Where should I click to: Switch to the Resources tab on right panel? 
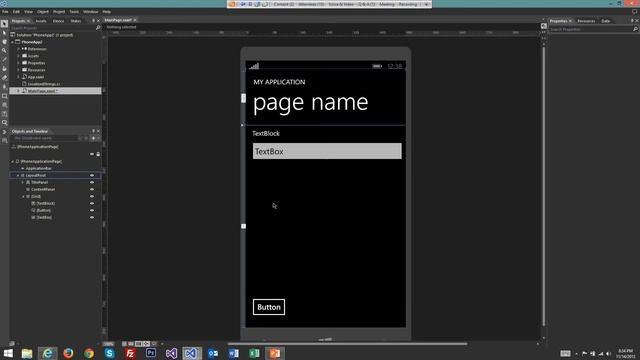point(586,21)
